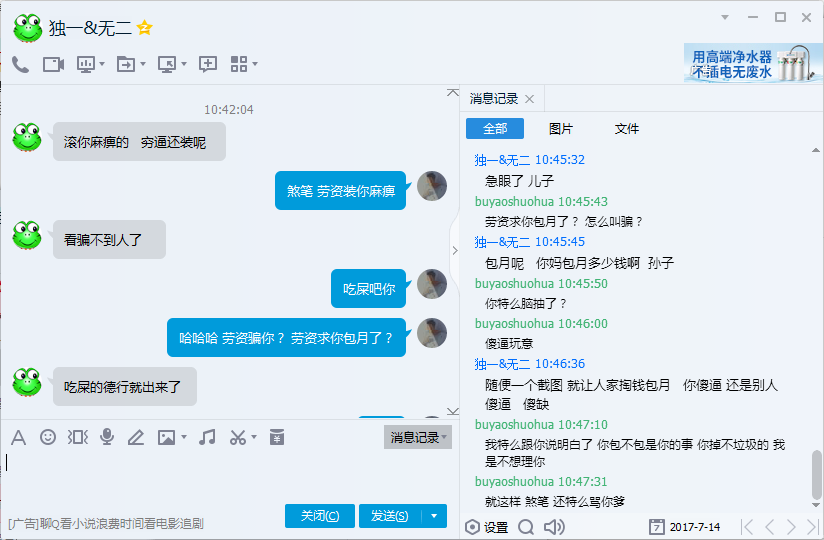Viewport: 824px width, 540px height.
Task: Click the 关闭(C) button
Action: (320, 516)
